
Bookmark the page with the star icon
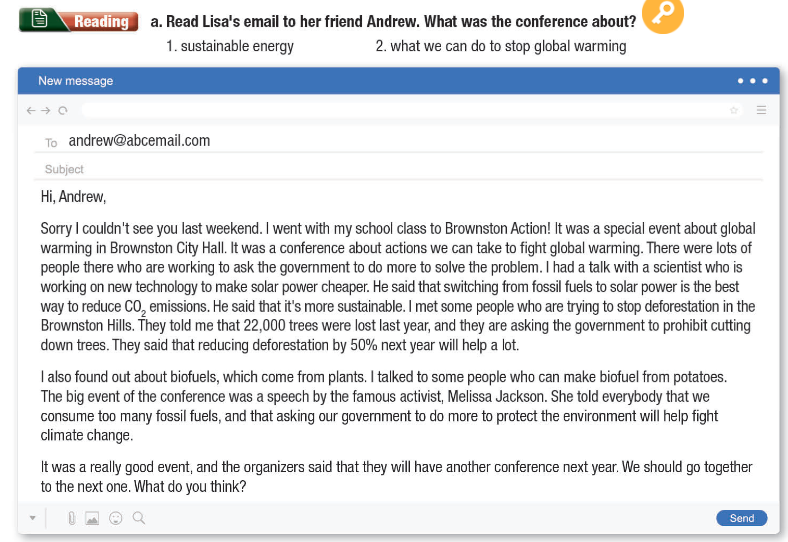pyautogui.click(x=734, y=110)
